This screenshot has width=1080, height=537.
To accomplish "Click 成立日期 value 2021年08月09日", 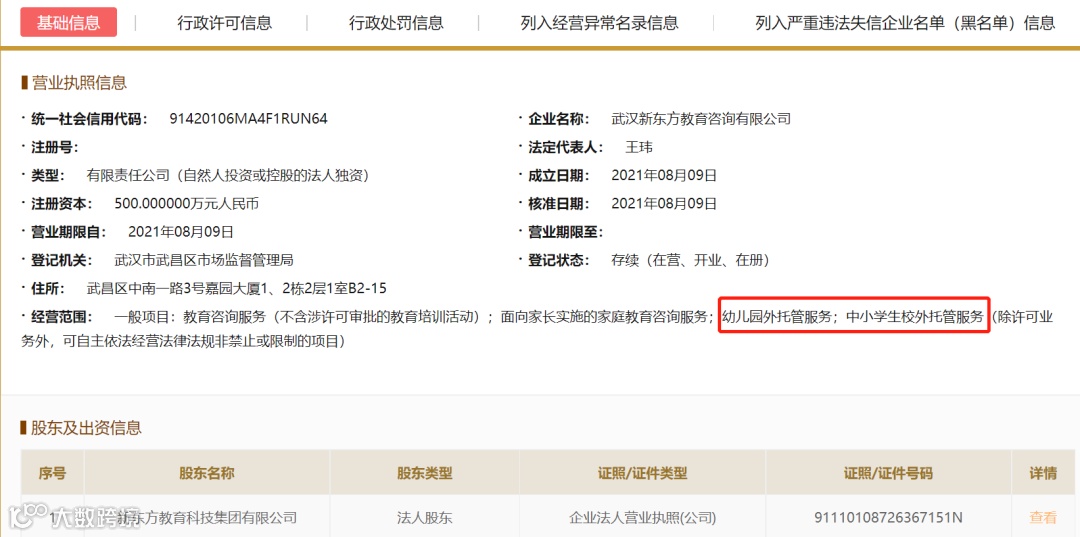I will coord(664,176).
